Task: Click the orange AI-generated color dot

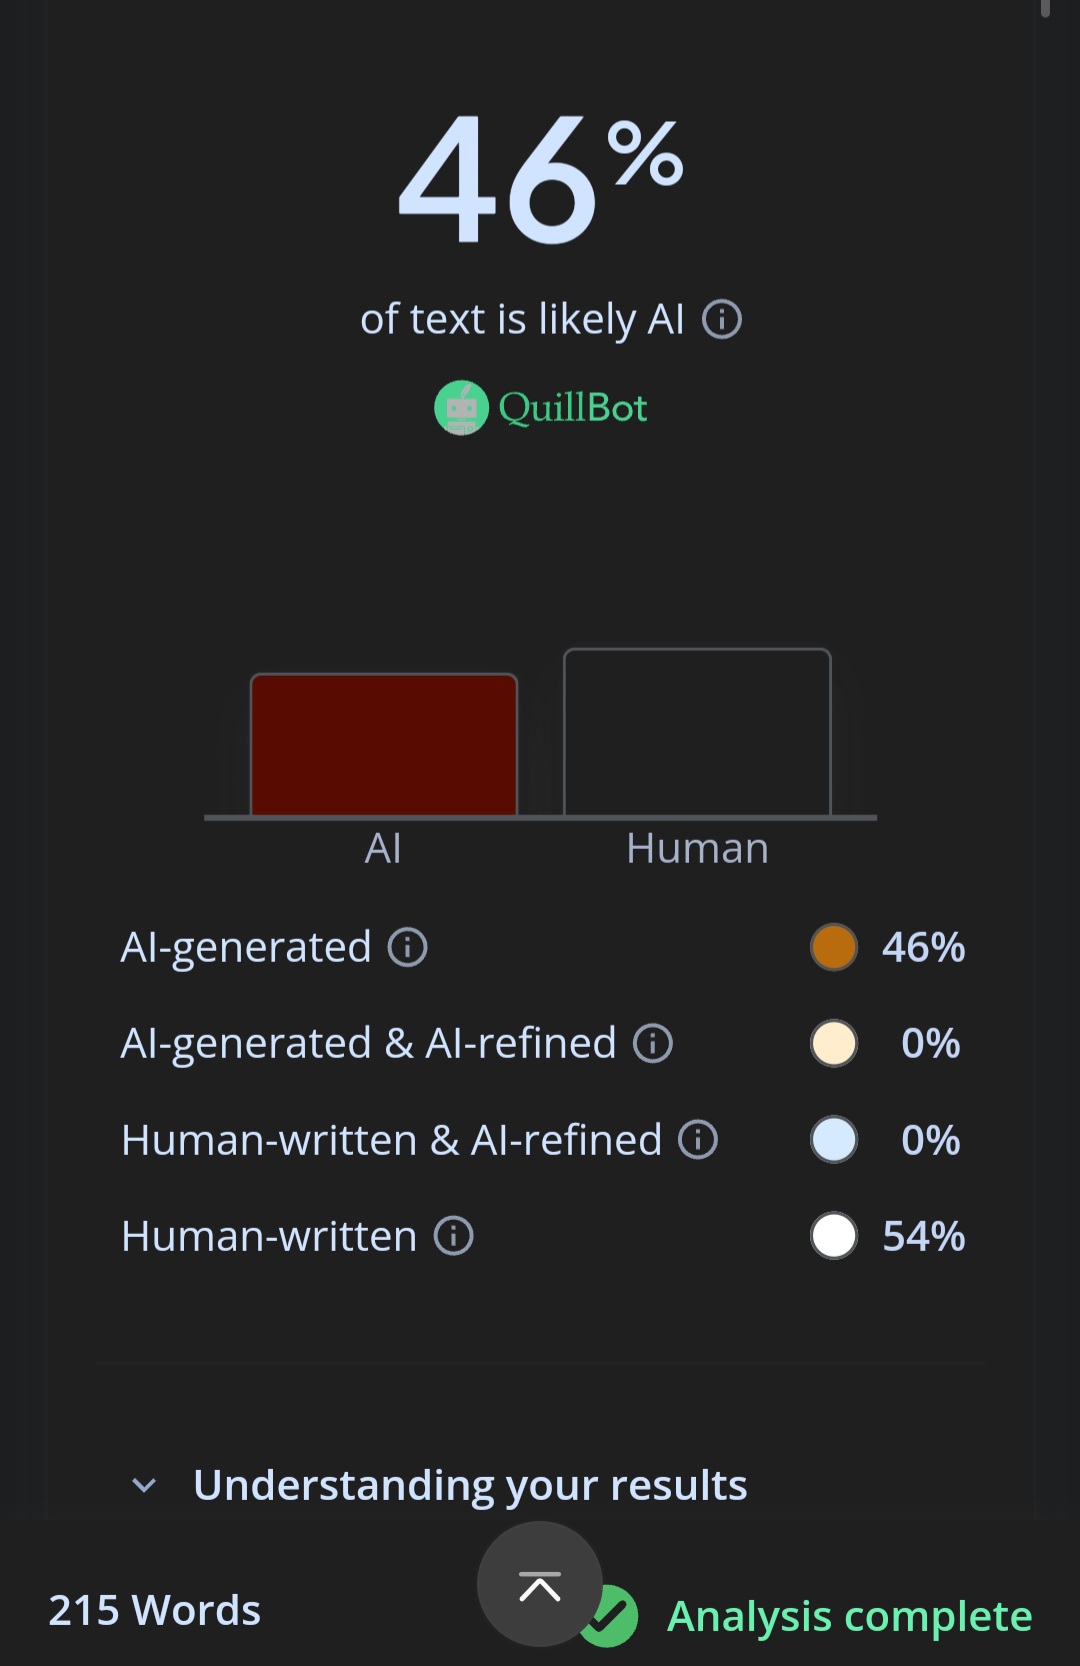Action: 834,947
